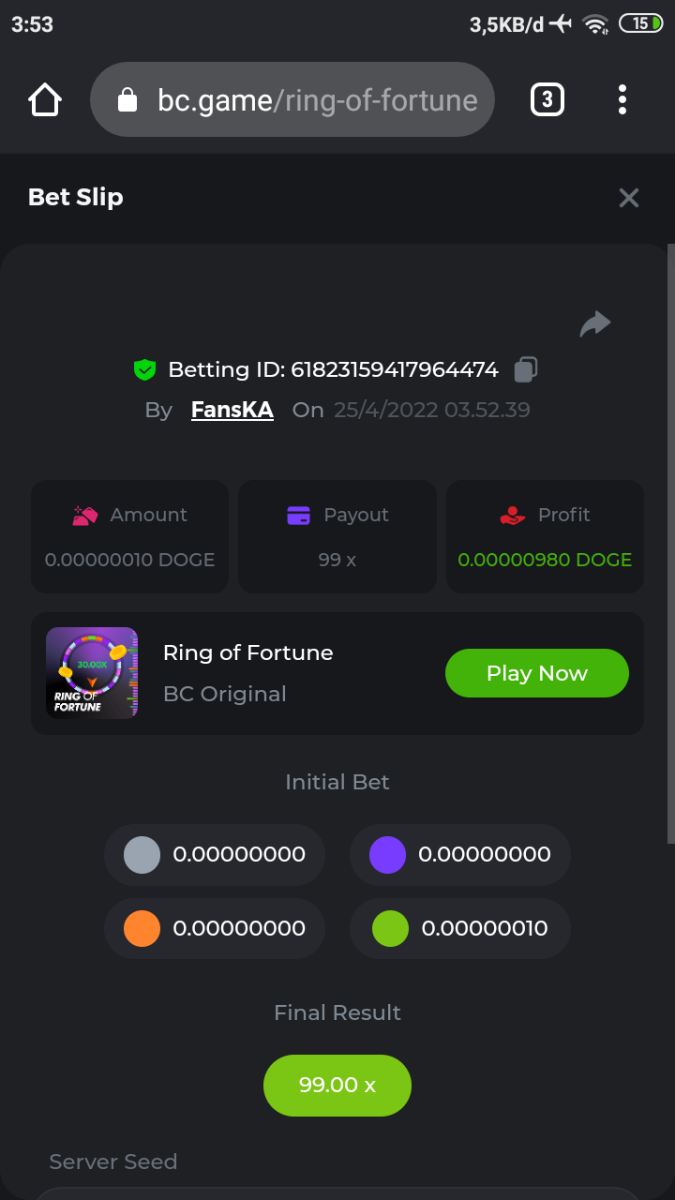Tap the browser home icon
675x1200 pixels.
[x=45, y=100]
